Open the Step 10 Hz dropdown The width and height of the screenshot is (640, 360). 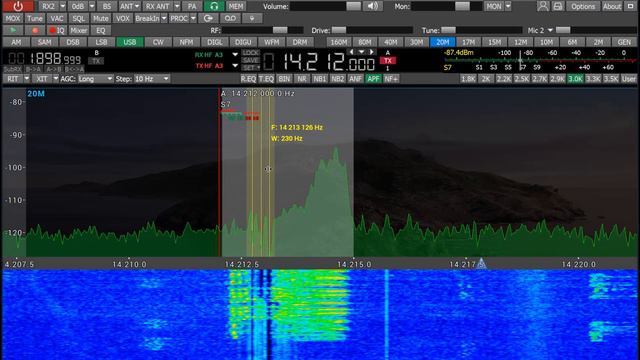[x=151, y=79]
